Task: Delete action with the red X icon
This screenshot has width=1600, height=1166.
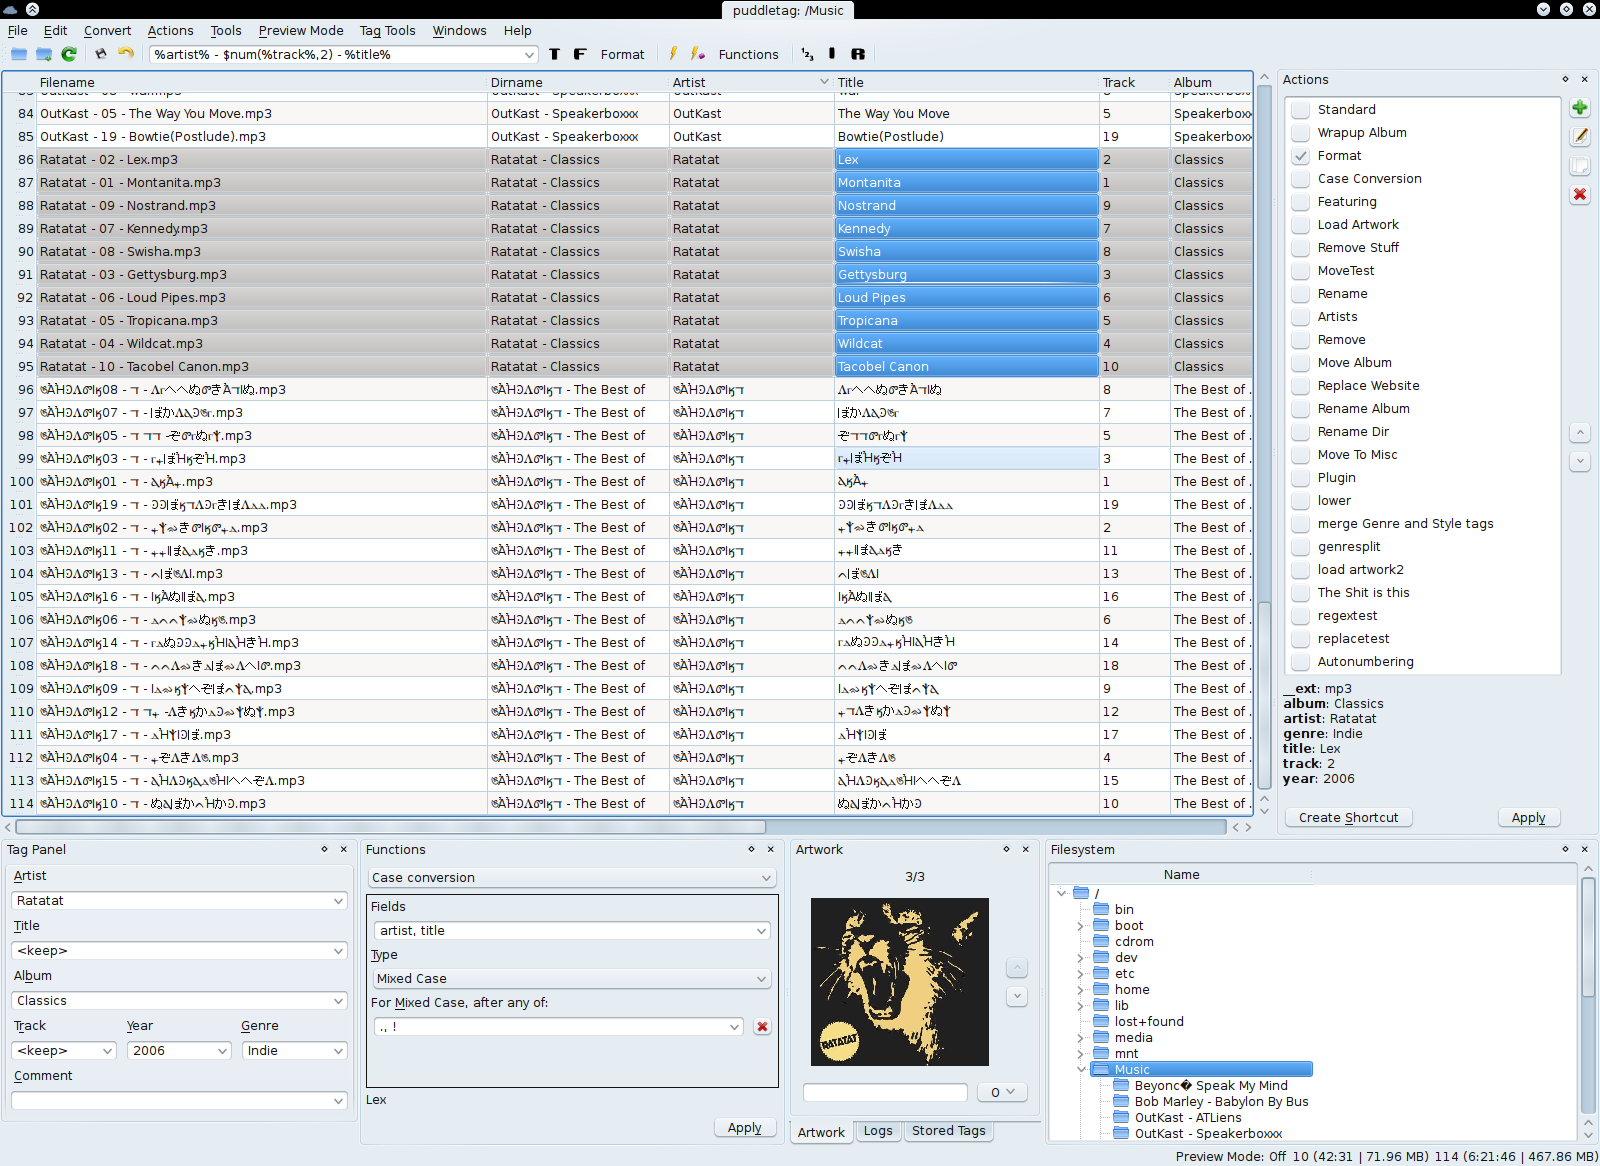Action: coord(1580,194)
